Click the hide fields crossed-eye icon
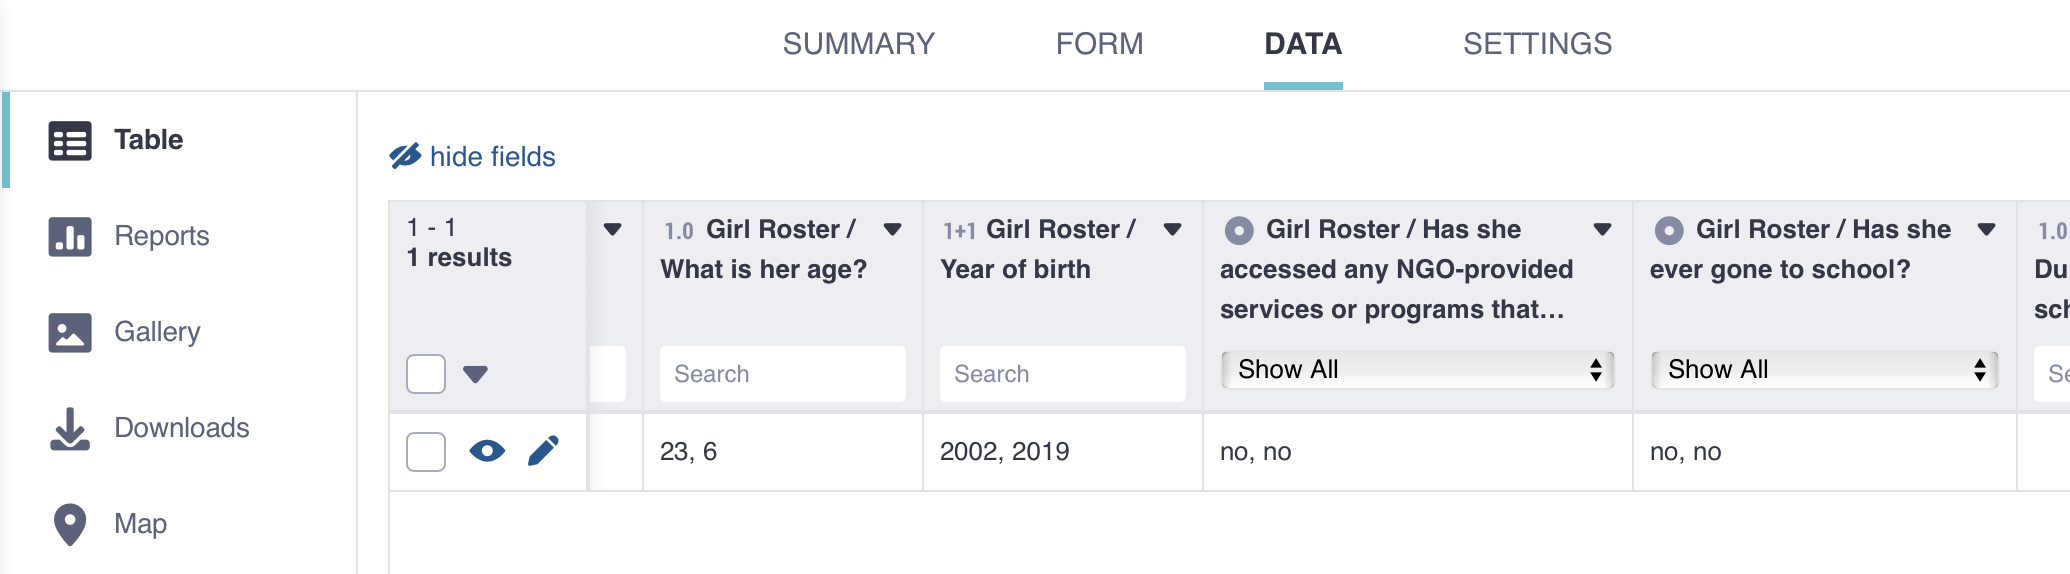 [405, 156]
